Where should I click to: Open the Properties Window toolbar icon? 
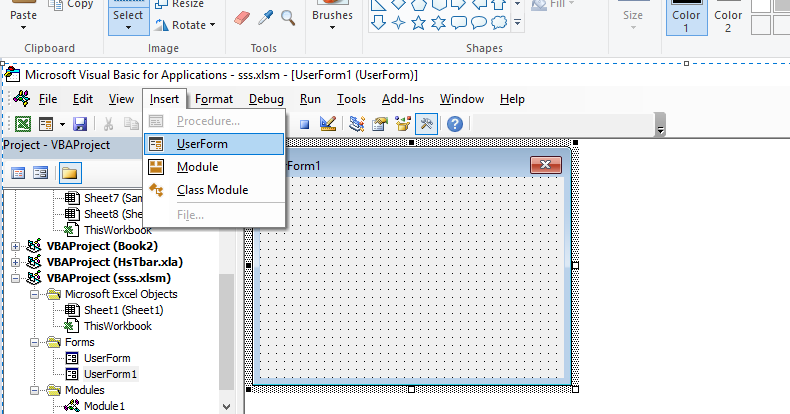click(x=380, y=123)
